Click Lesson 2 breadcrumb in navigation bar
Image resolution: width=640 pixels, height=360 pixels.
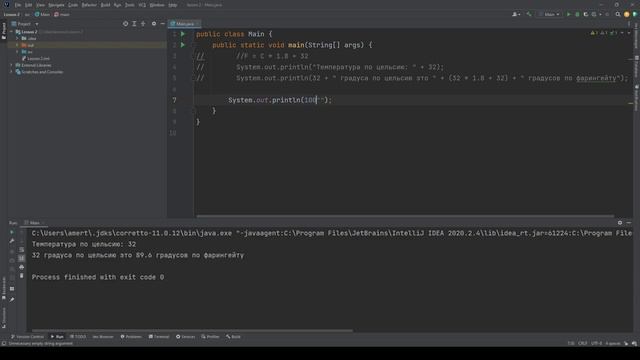point(12,14)
